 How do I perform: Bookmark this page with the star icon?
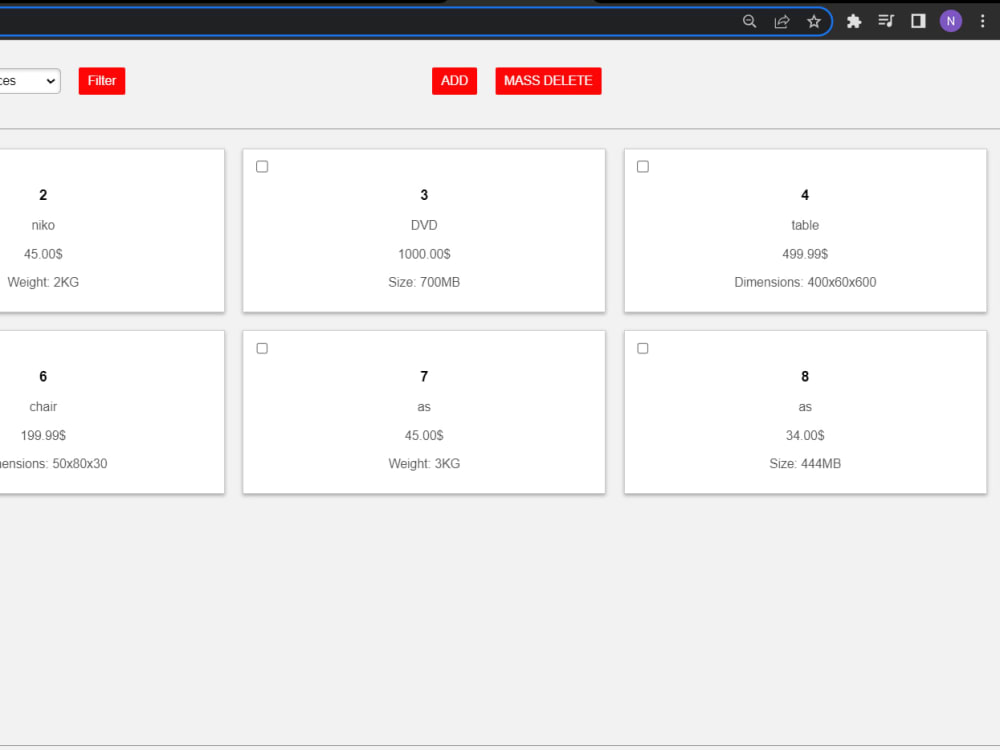pos(814,21)
